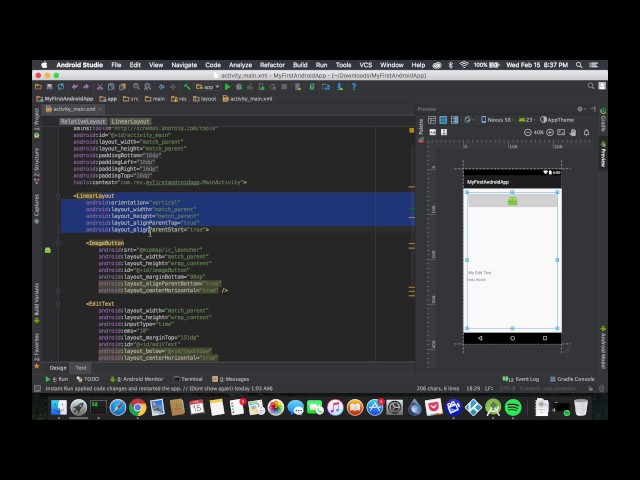This screenshot has height=480, width=640.
Task: Open the Palette side panel
Action: pos(421,130)
